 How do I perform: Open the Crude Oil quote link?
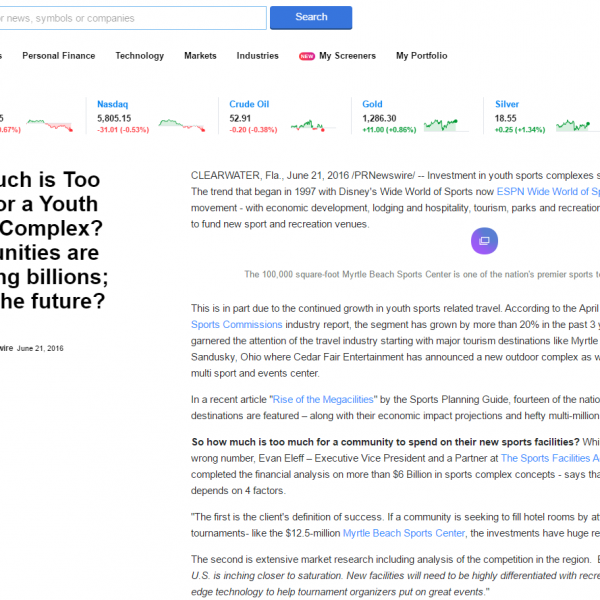[249, 104]
